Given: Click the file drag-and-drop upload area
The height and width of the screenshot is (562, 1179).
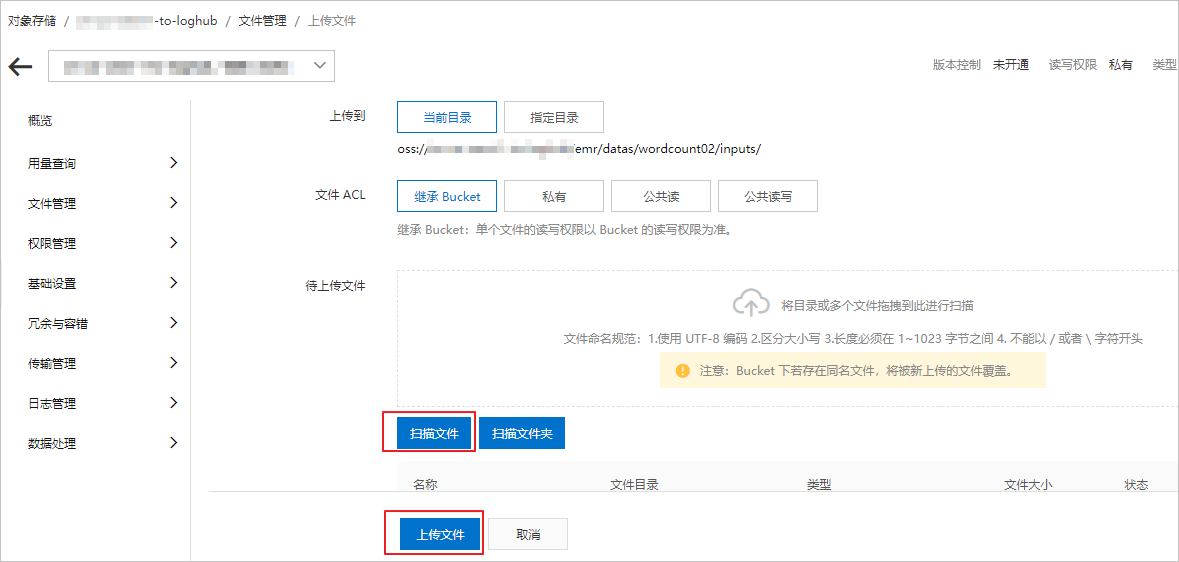Looking at the screenshot, I should (x=788, y=339).
